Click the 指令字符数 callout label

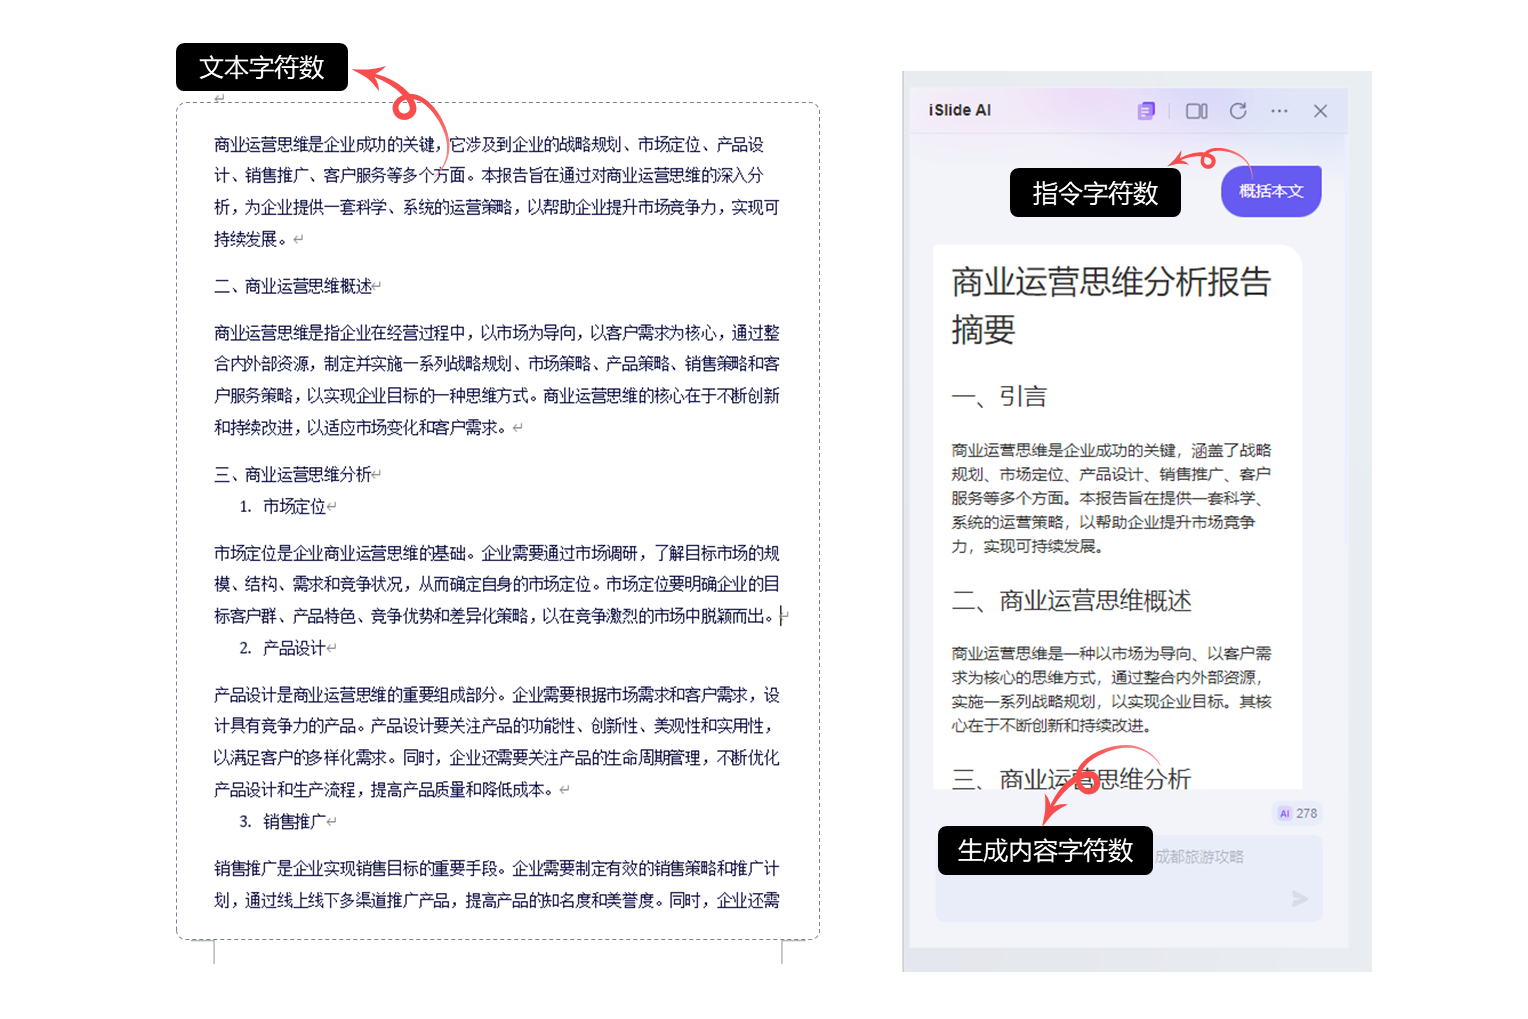click(1095, 193)
